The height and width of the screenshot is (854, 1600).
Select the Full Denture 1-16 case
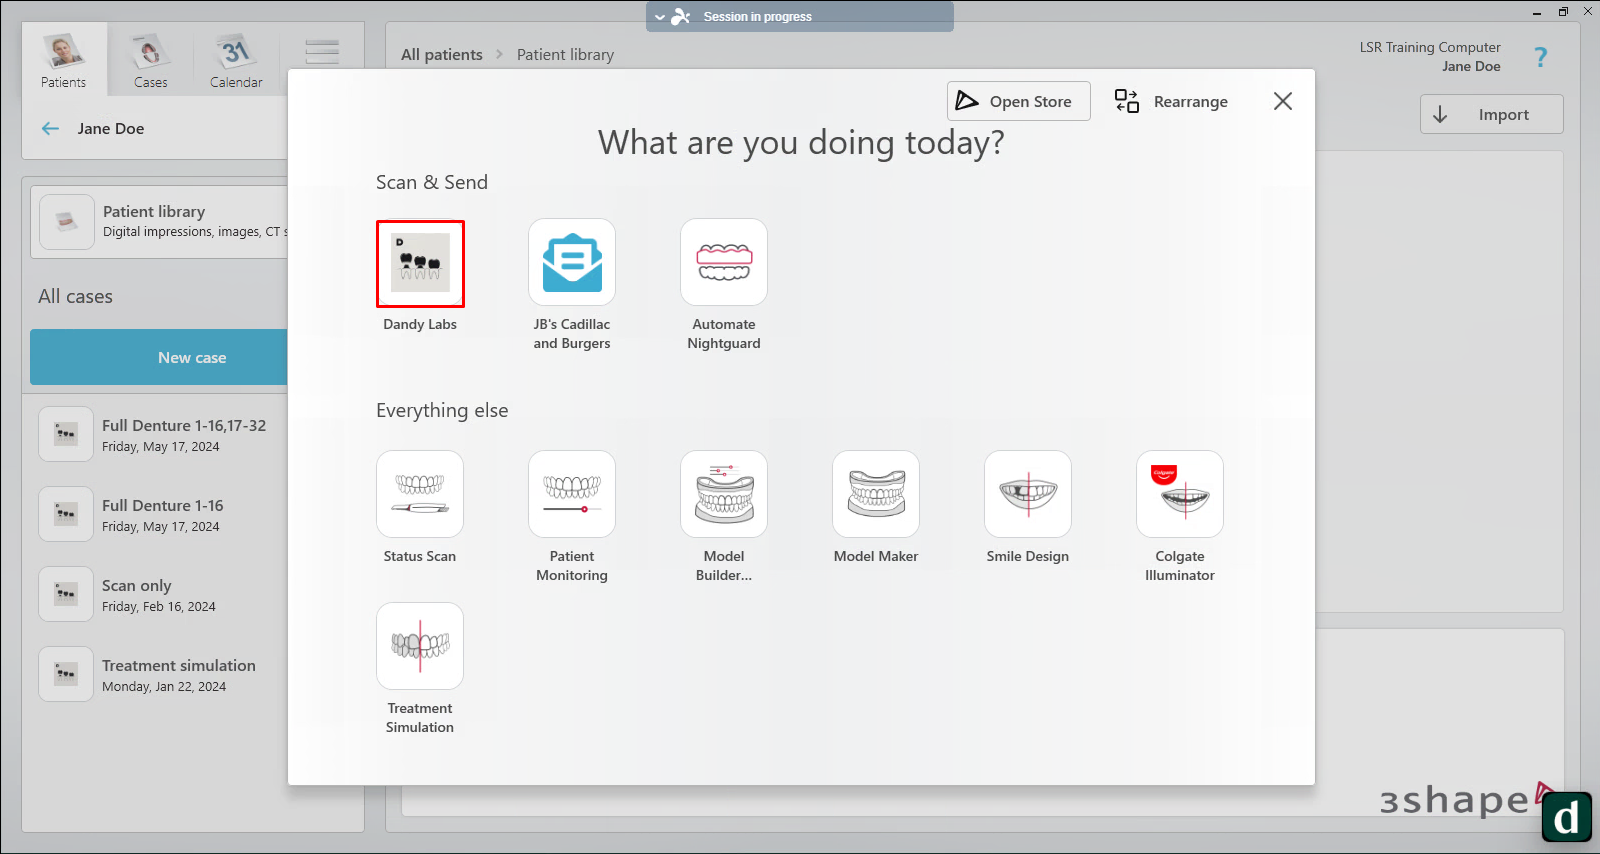[x=162, y=514]
